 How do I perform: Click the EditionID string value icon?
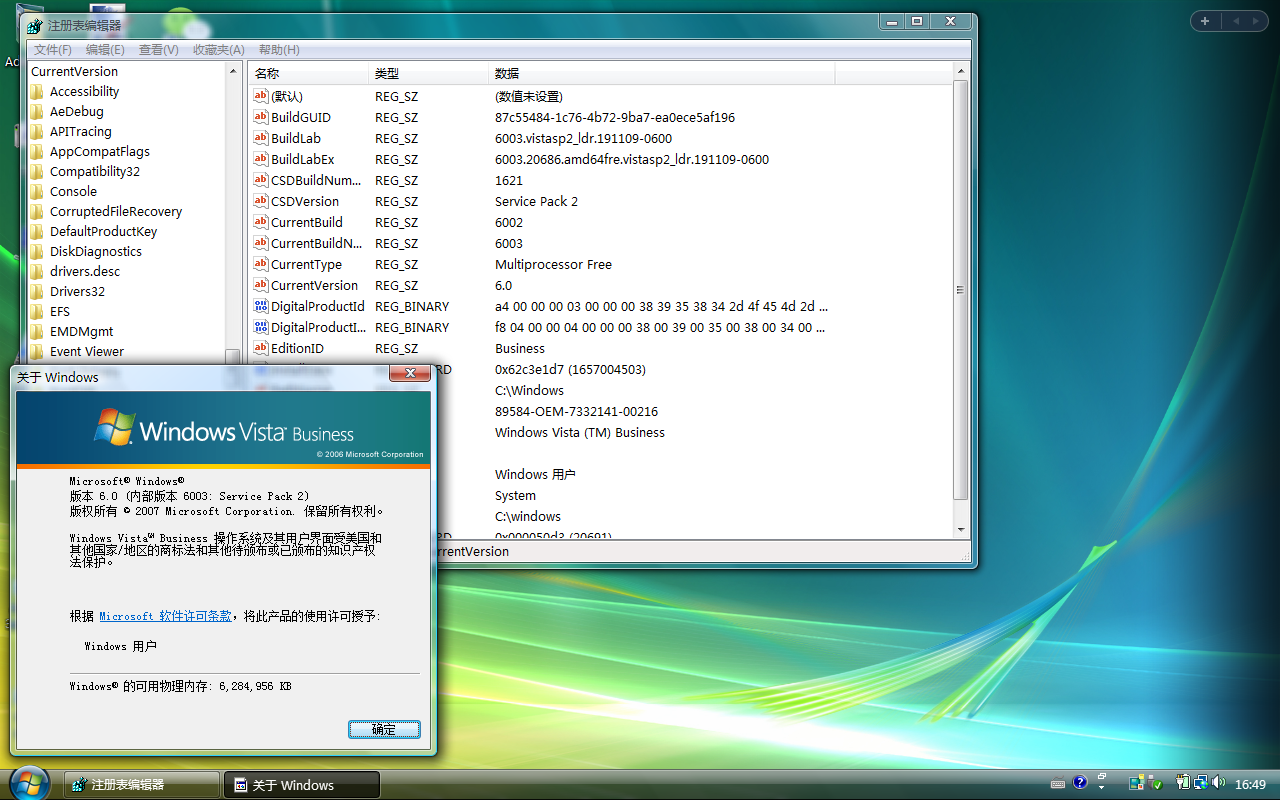tap(261, 348)
